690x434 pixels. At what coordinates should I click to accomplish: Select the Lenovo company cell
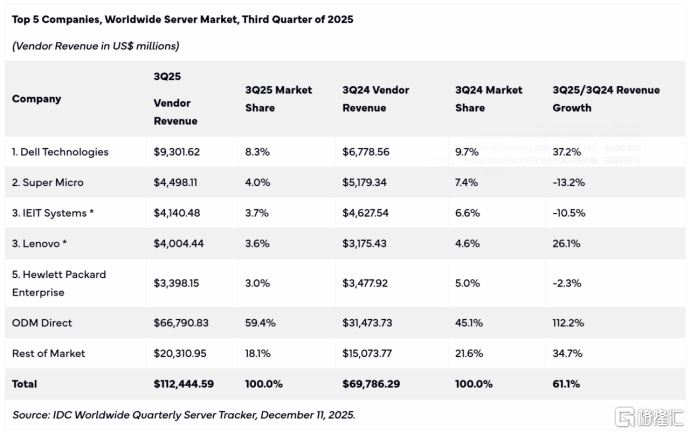click(41, 243)
